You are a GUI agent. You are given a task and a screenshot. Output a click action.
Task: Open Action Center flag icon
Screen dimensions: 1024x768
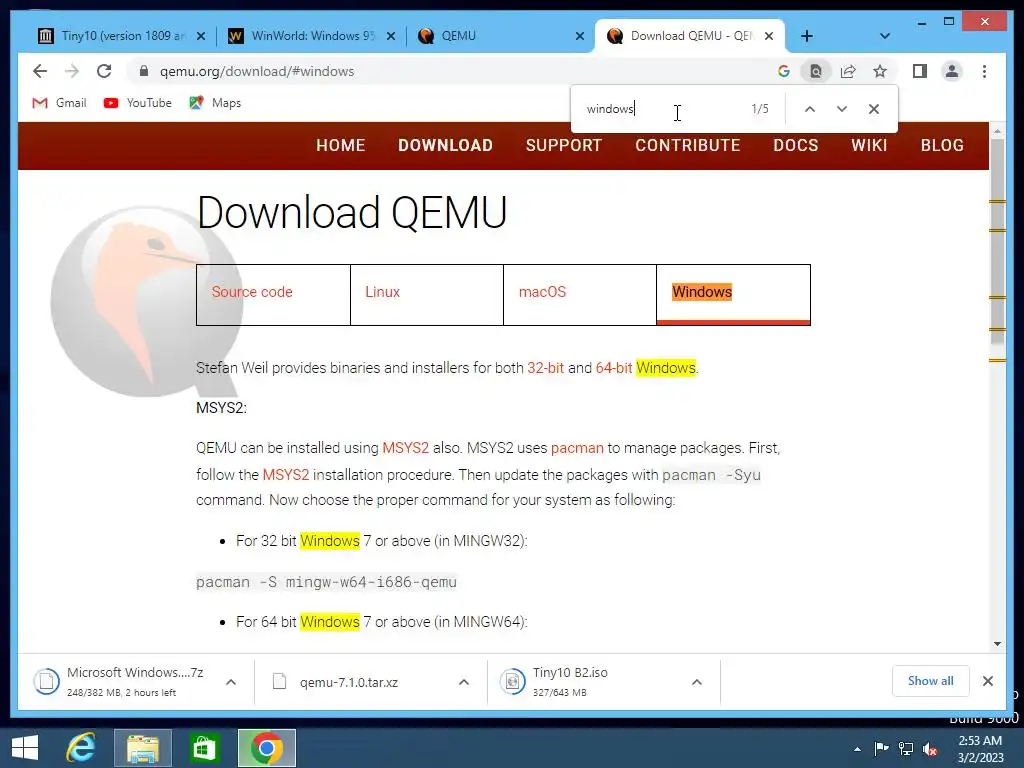coord(881,749)
